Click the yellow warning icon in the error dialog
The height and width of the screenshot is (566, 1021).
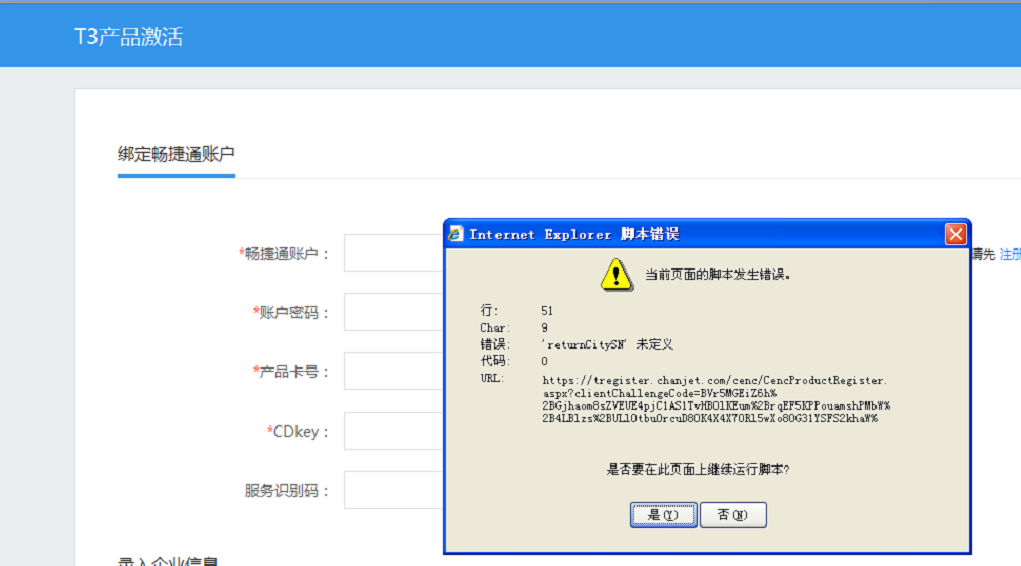click(x=616, y=274)
